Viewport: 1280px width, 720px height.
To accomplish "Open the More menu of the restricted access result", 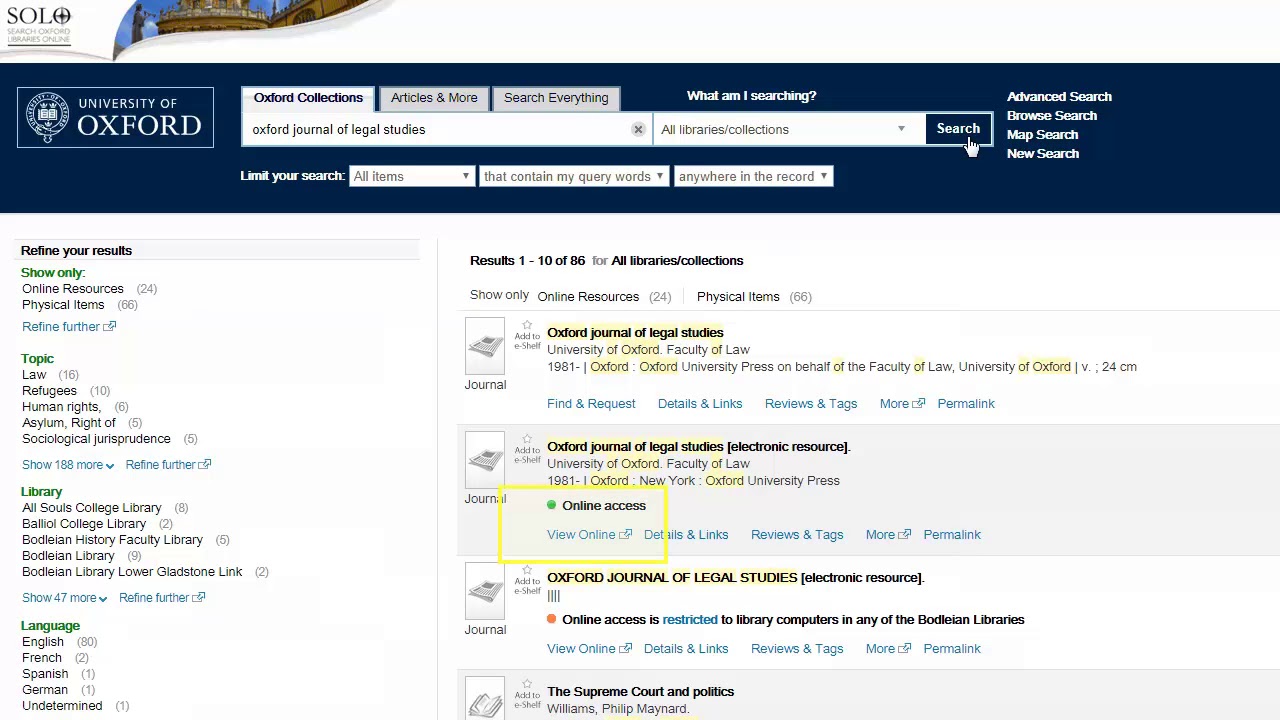I will click(x=888, y=649).
